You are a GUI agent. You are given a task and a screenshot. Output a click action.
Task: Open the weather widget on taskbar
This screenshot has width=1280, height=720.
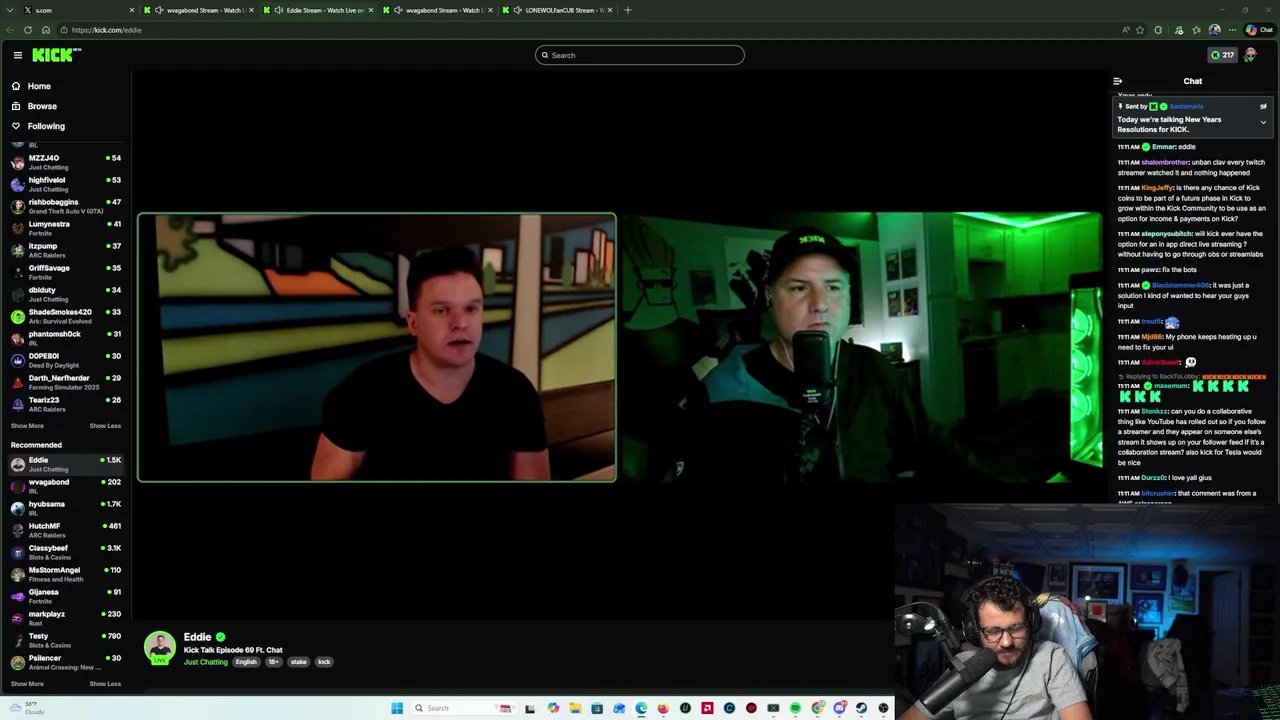pos(25,708)
